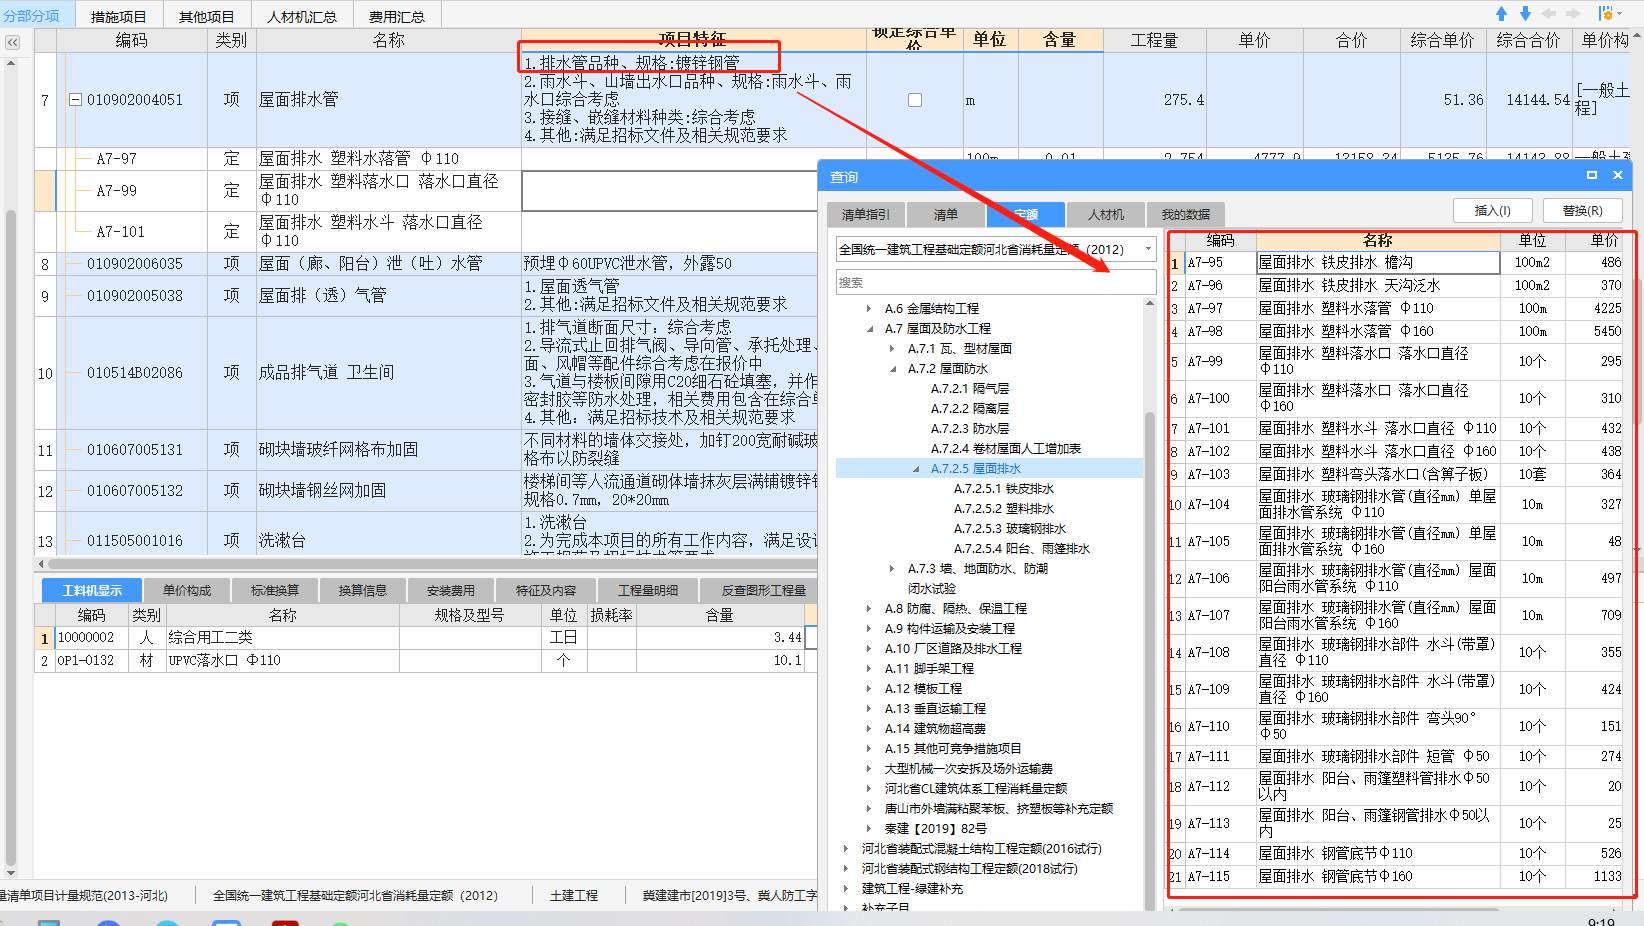Open the 换算信息 bottom tab
Image resolution: width=1644 pixels, height=926 pixels.
(x=363, y=590)
